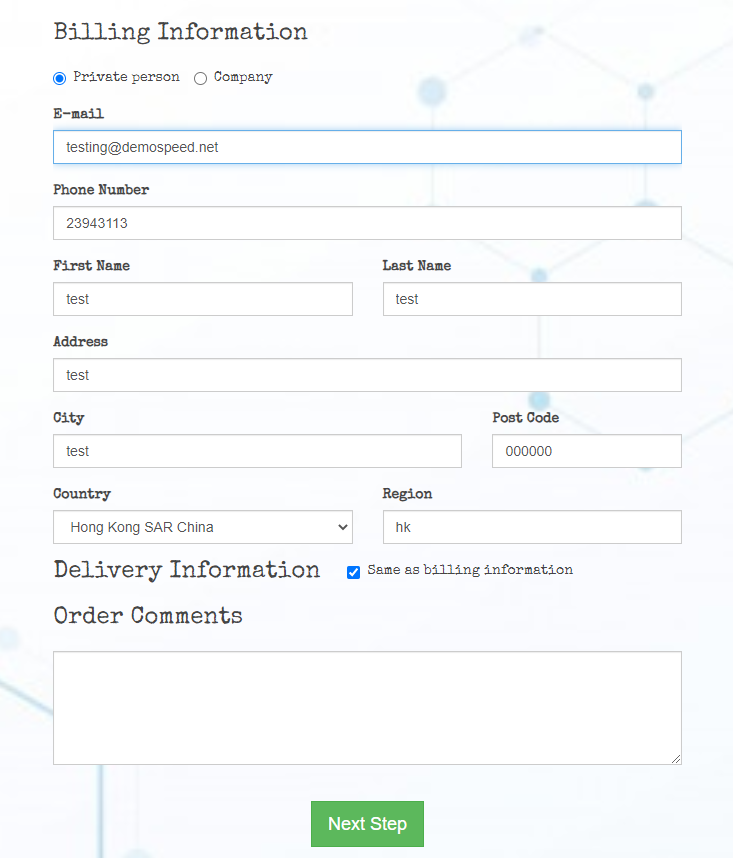
Task: Click the Hong Kong SAR China selection
Action: point(142,527)
